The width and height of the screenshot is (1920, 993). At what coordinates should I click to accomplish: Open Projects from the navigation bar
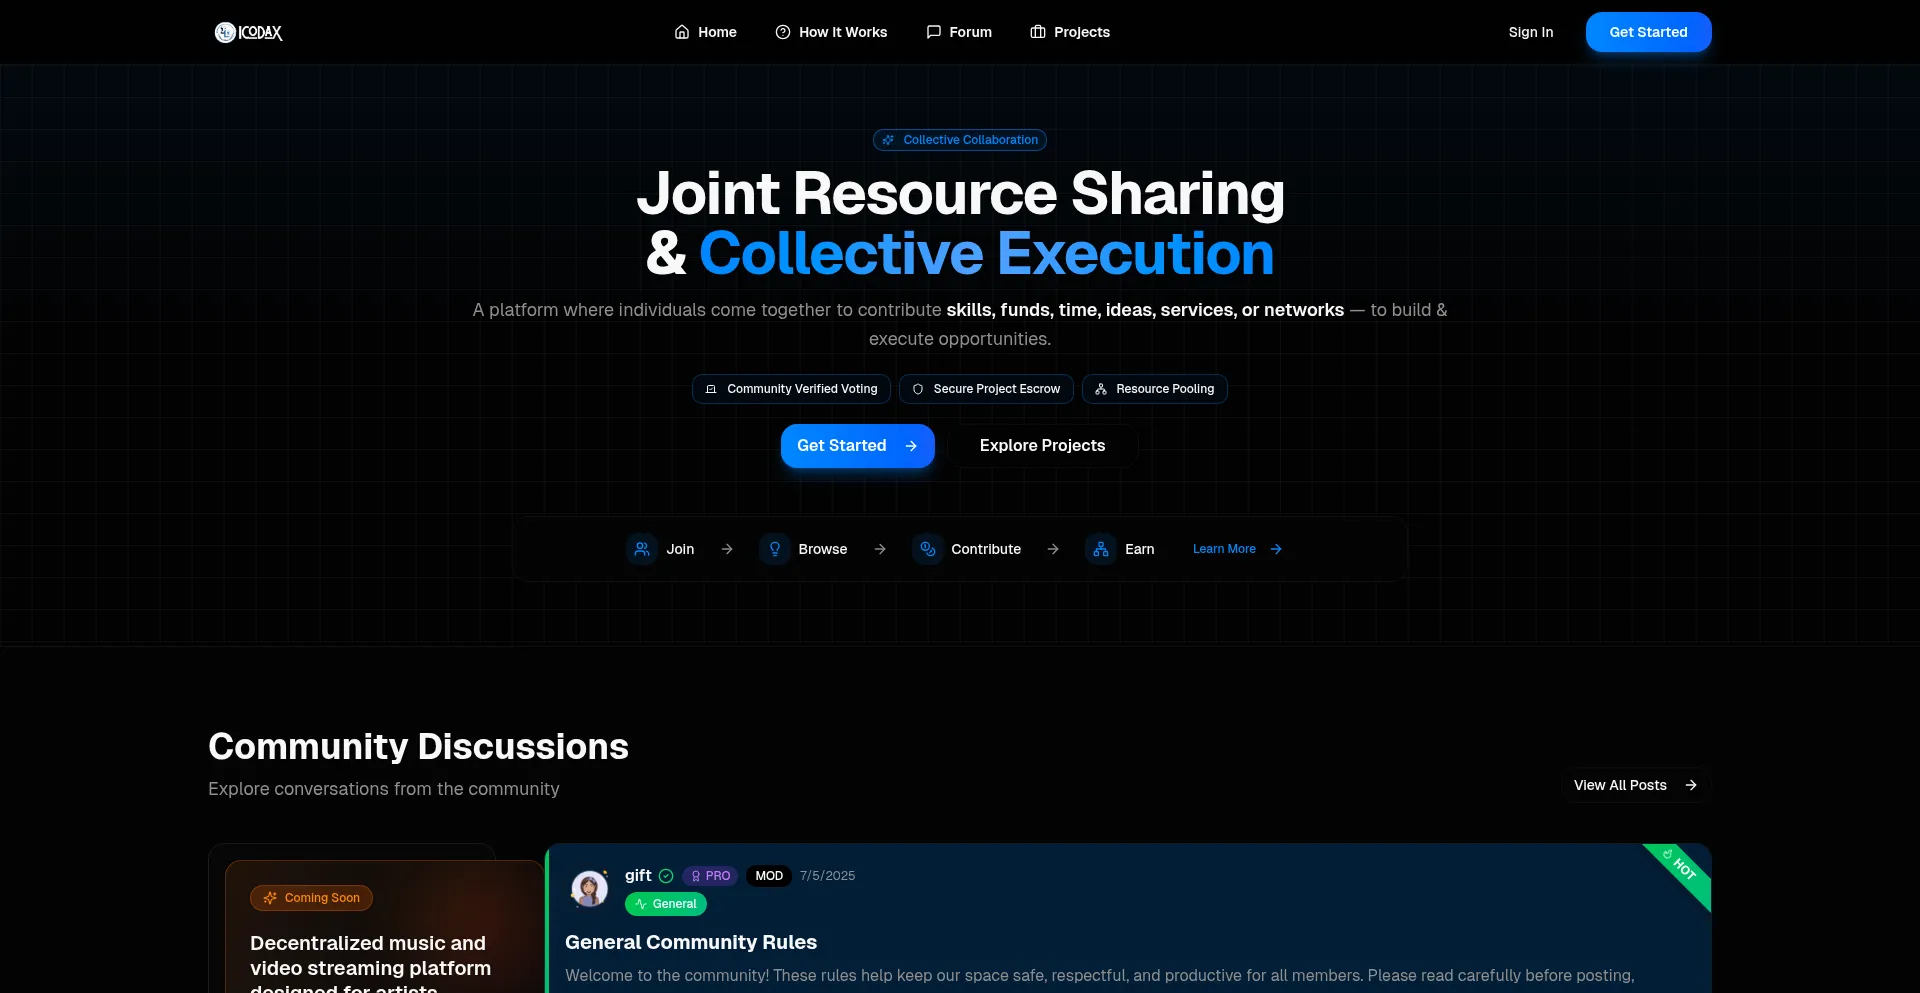[1070, 32]
